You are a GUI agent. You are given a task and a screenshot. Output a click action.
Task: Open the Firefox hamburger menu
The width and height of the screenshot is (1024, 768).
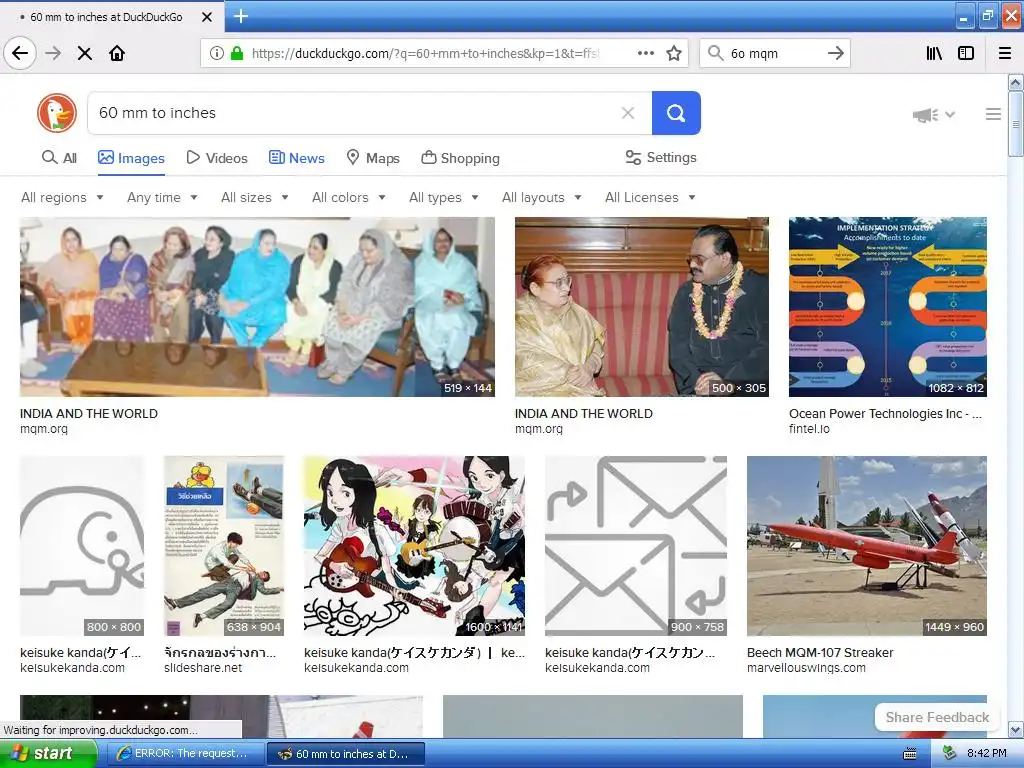[1005, 54]
